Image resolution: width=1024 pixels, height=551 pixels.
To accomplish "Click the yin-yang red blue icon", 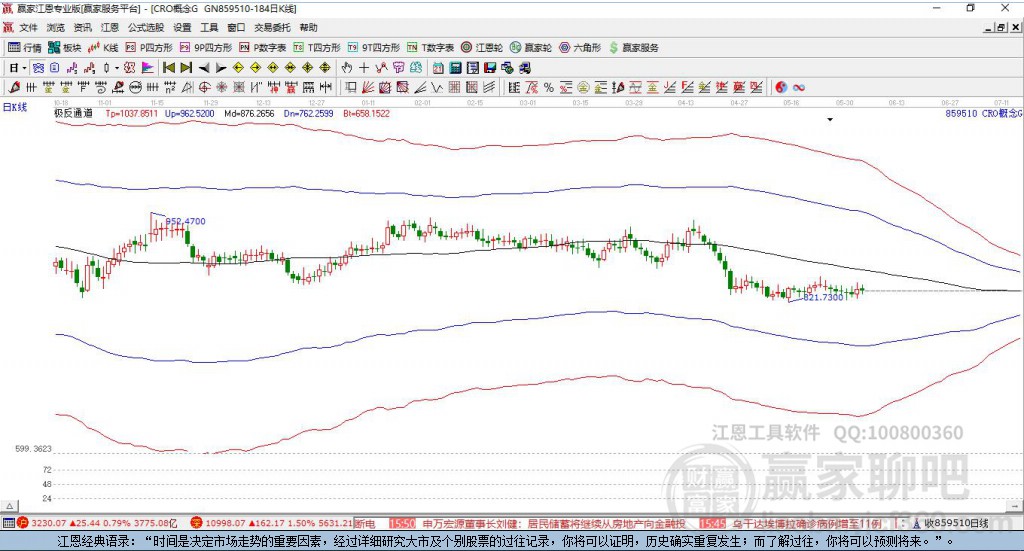I will click(781, 87).
